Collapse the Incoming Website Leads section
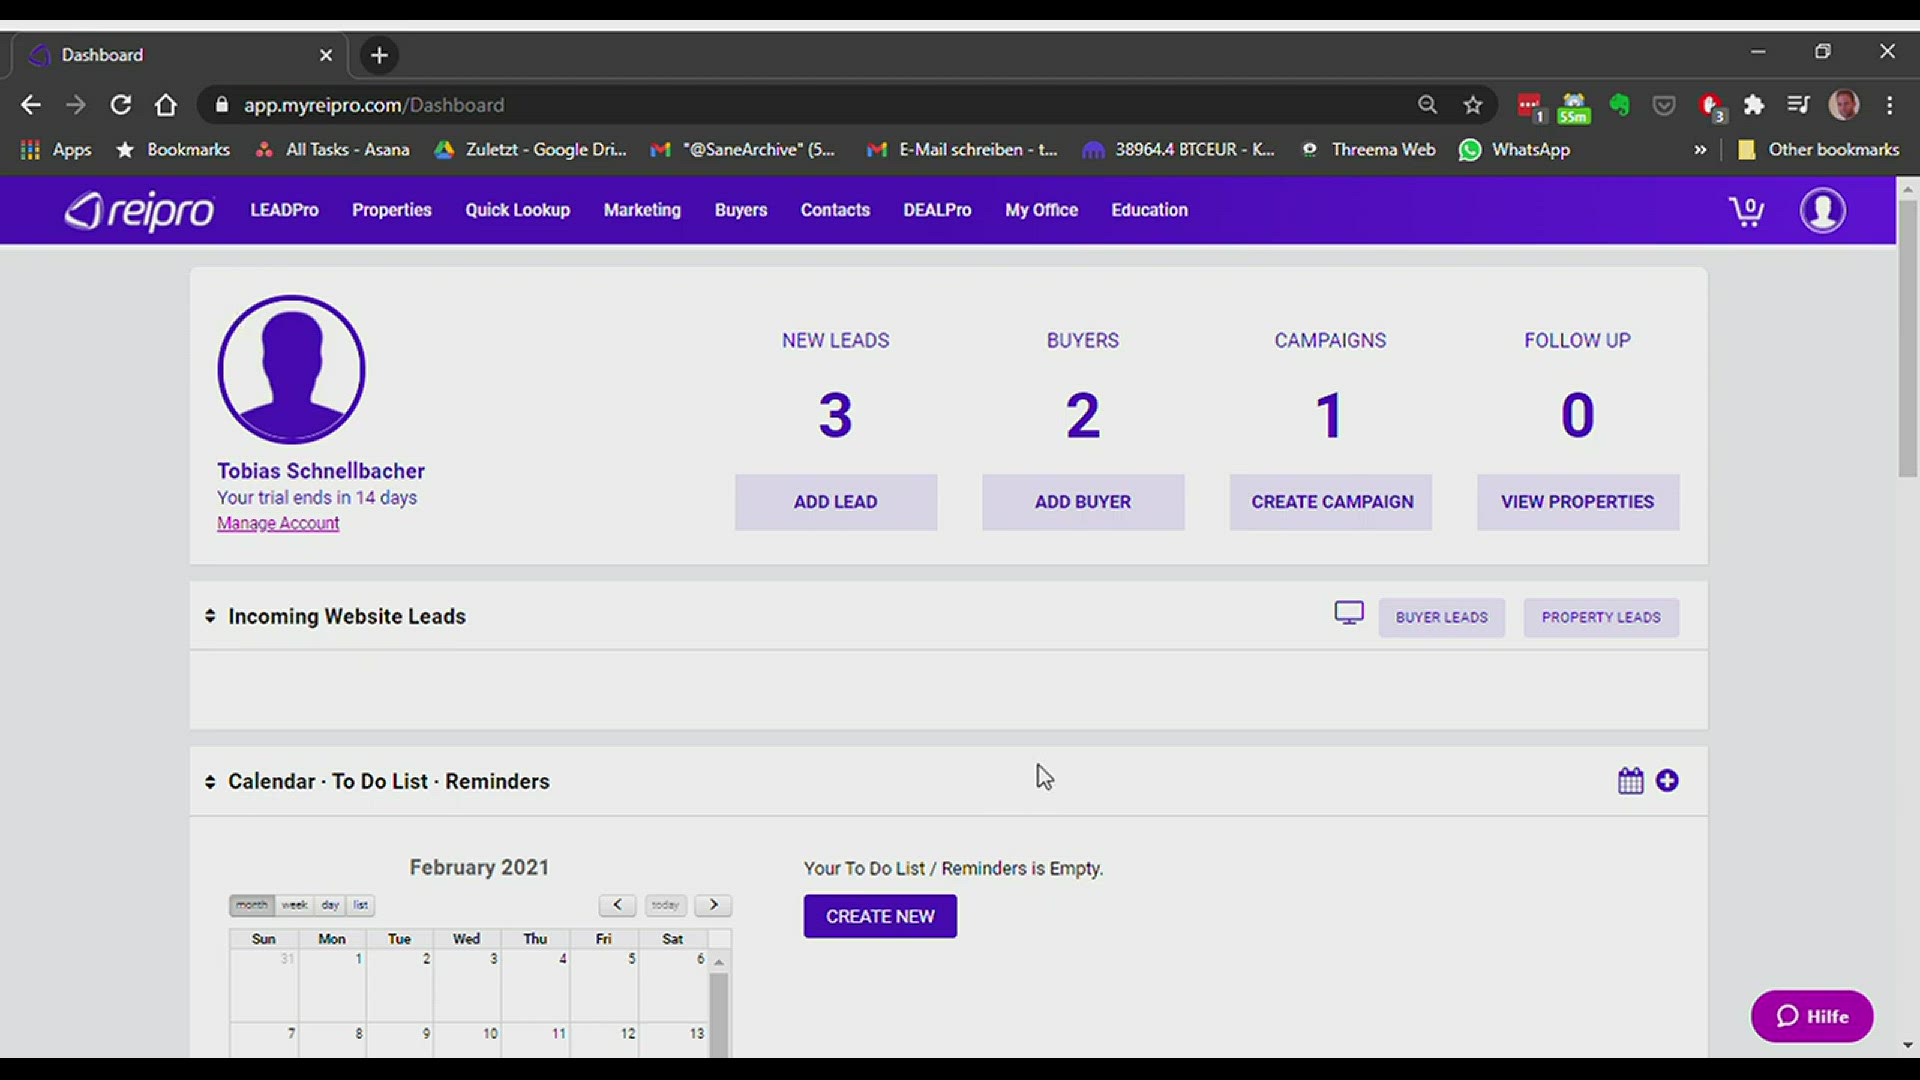 (x=210, y=616)
